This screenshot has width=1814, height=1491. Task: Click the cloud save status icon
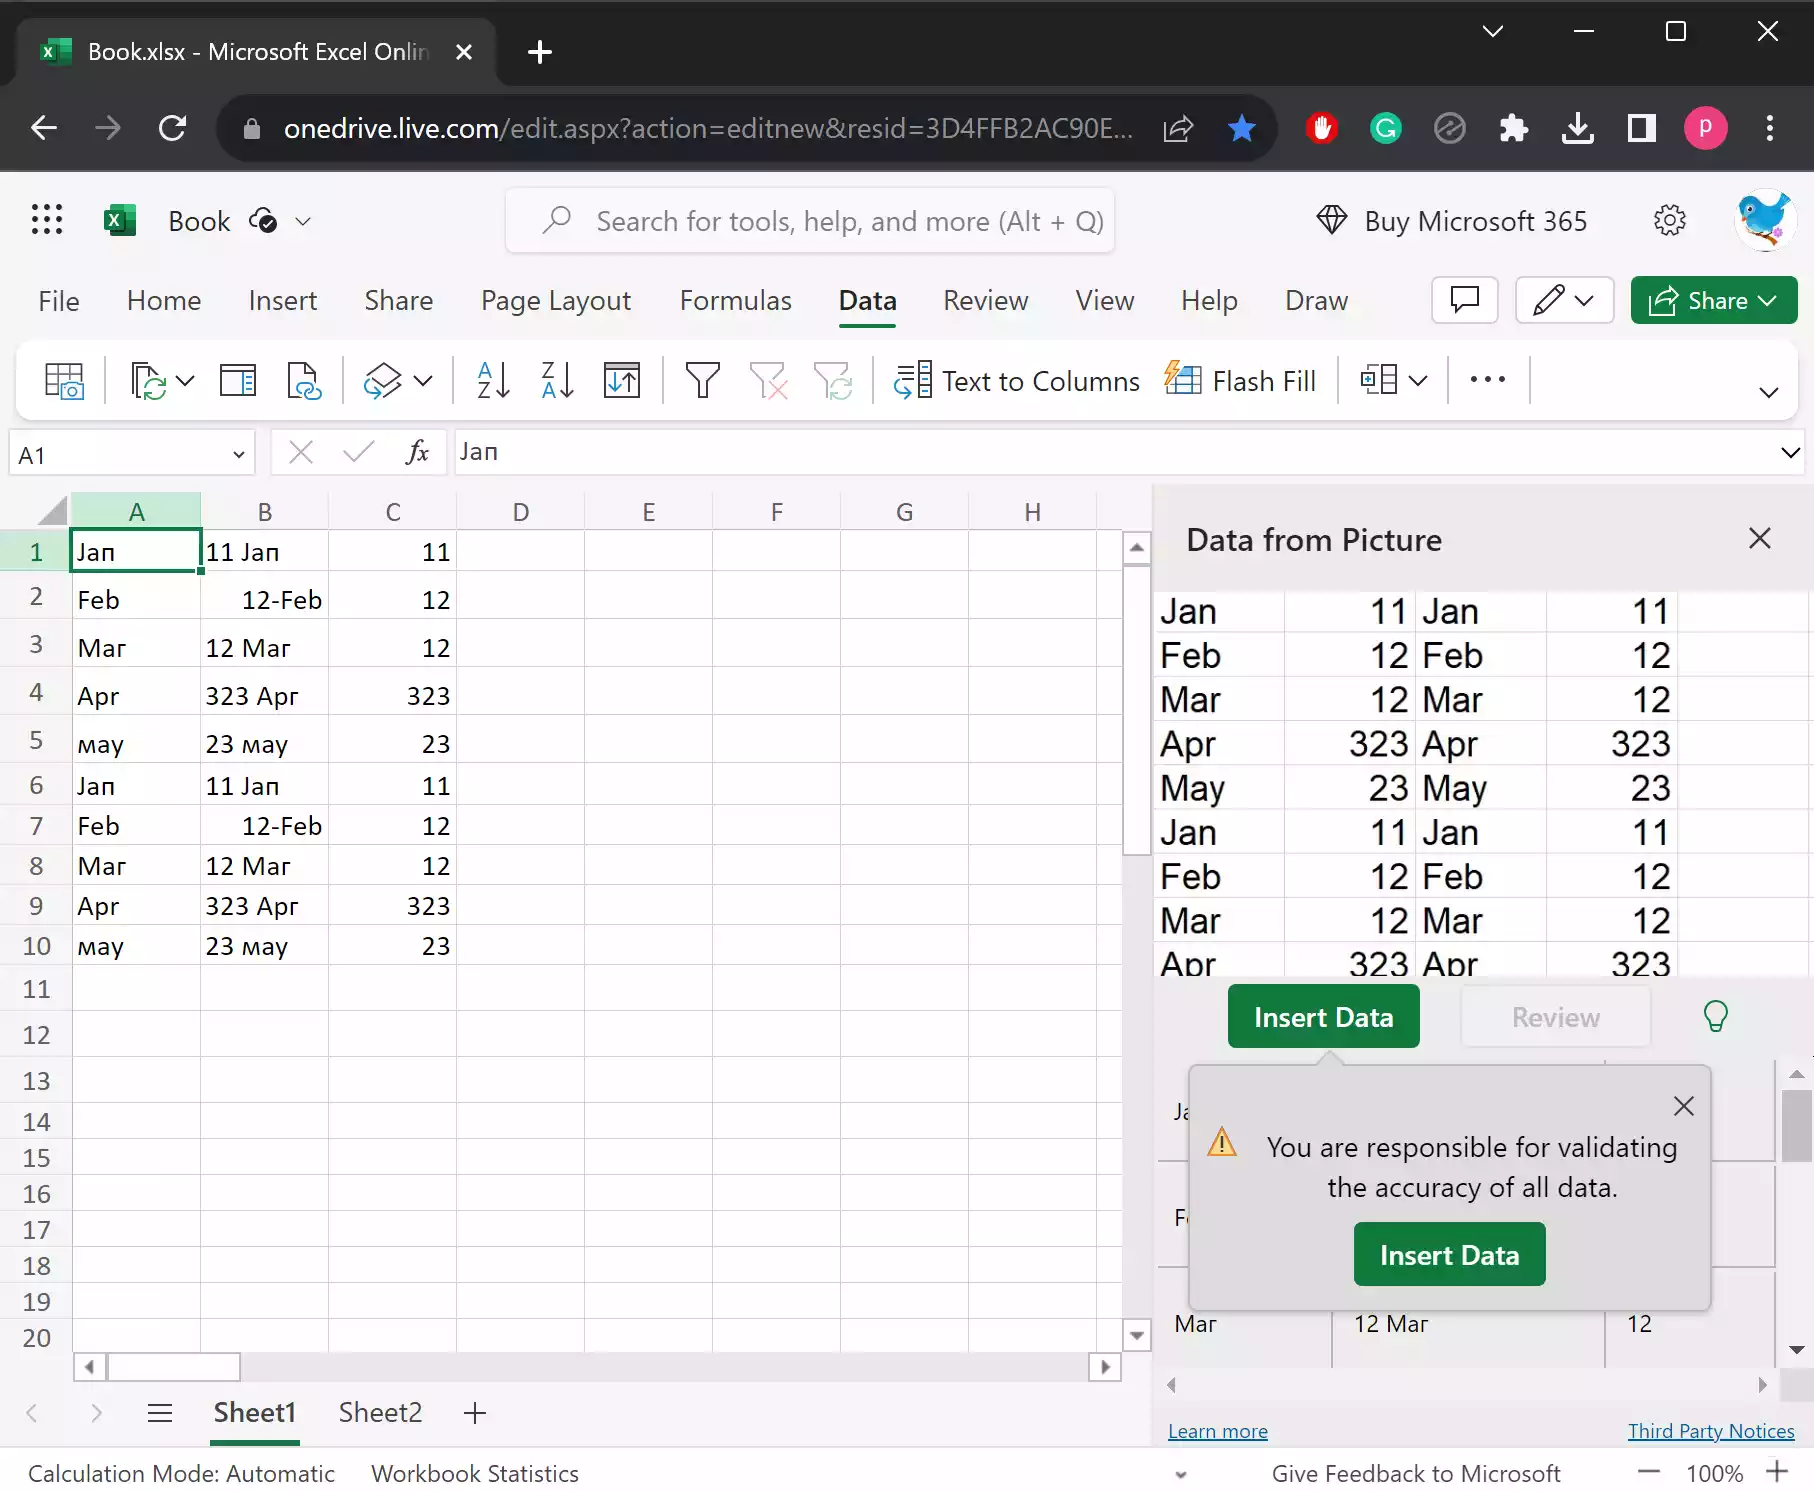pos(263,221)
